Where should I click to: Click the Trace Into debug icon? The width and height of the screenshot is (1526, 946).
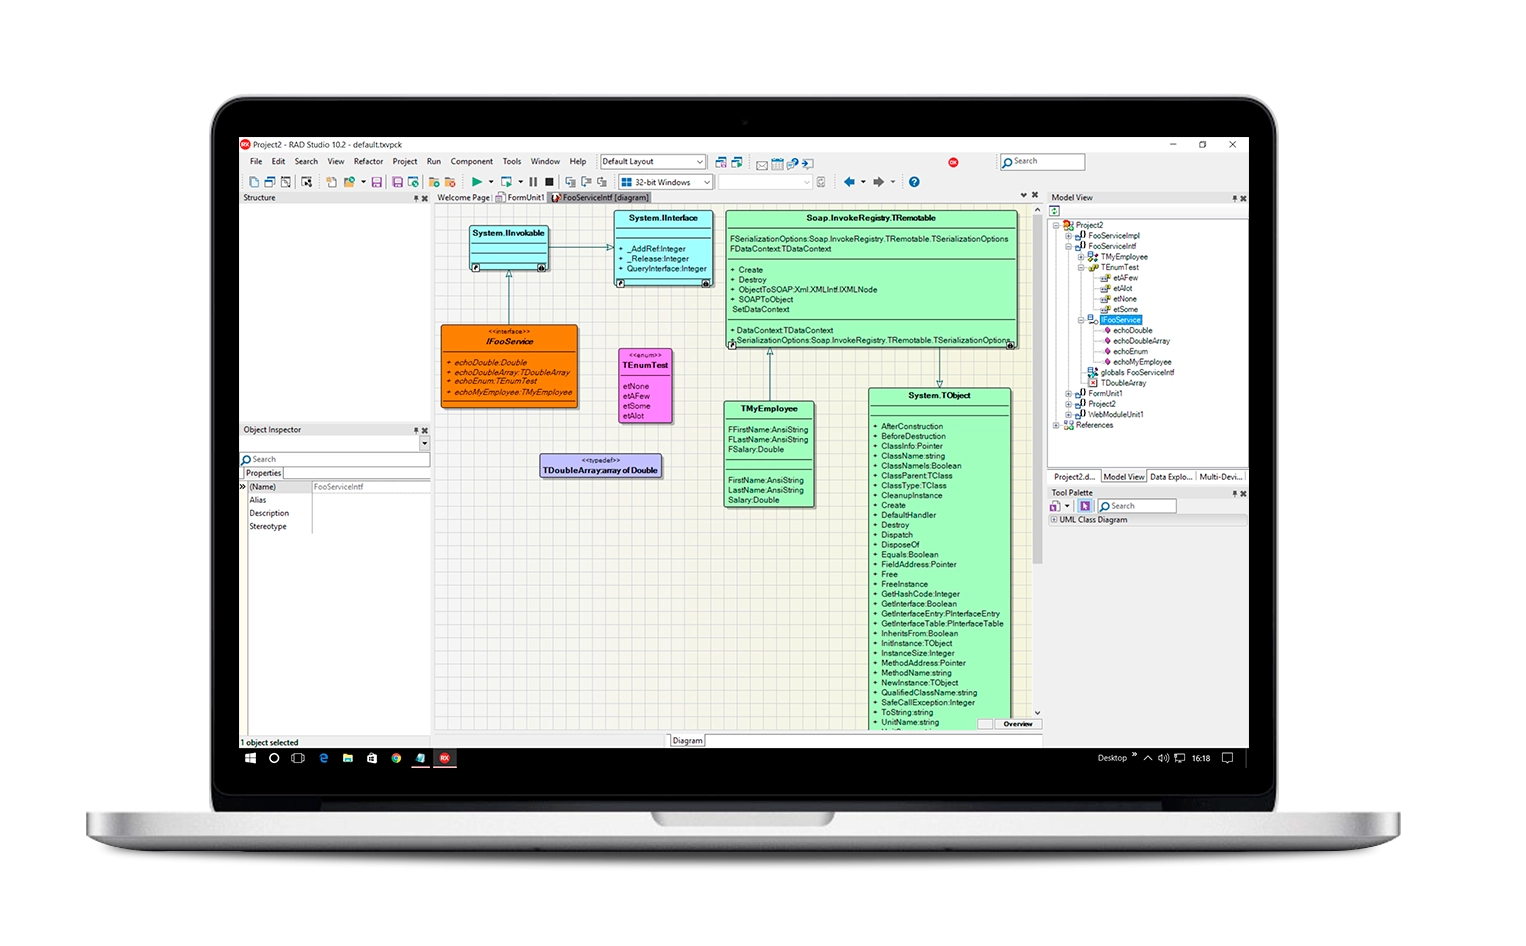(570, 182)
